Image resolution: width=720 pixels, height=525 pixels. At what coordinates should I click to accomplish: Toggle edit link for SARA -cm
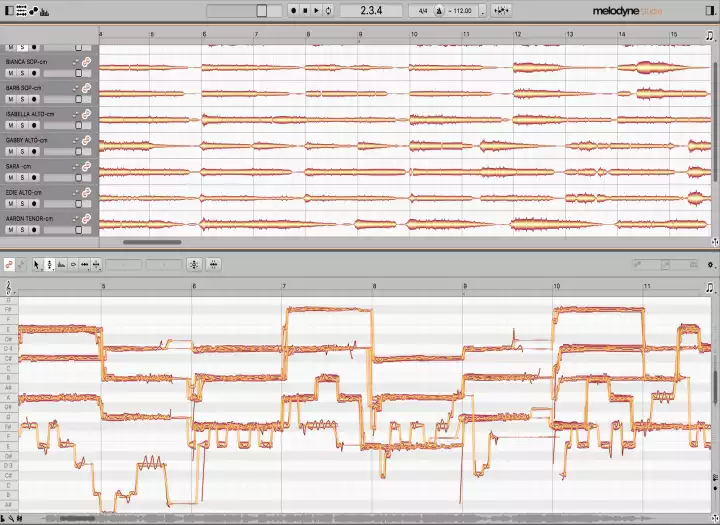(86, 166)
